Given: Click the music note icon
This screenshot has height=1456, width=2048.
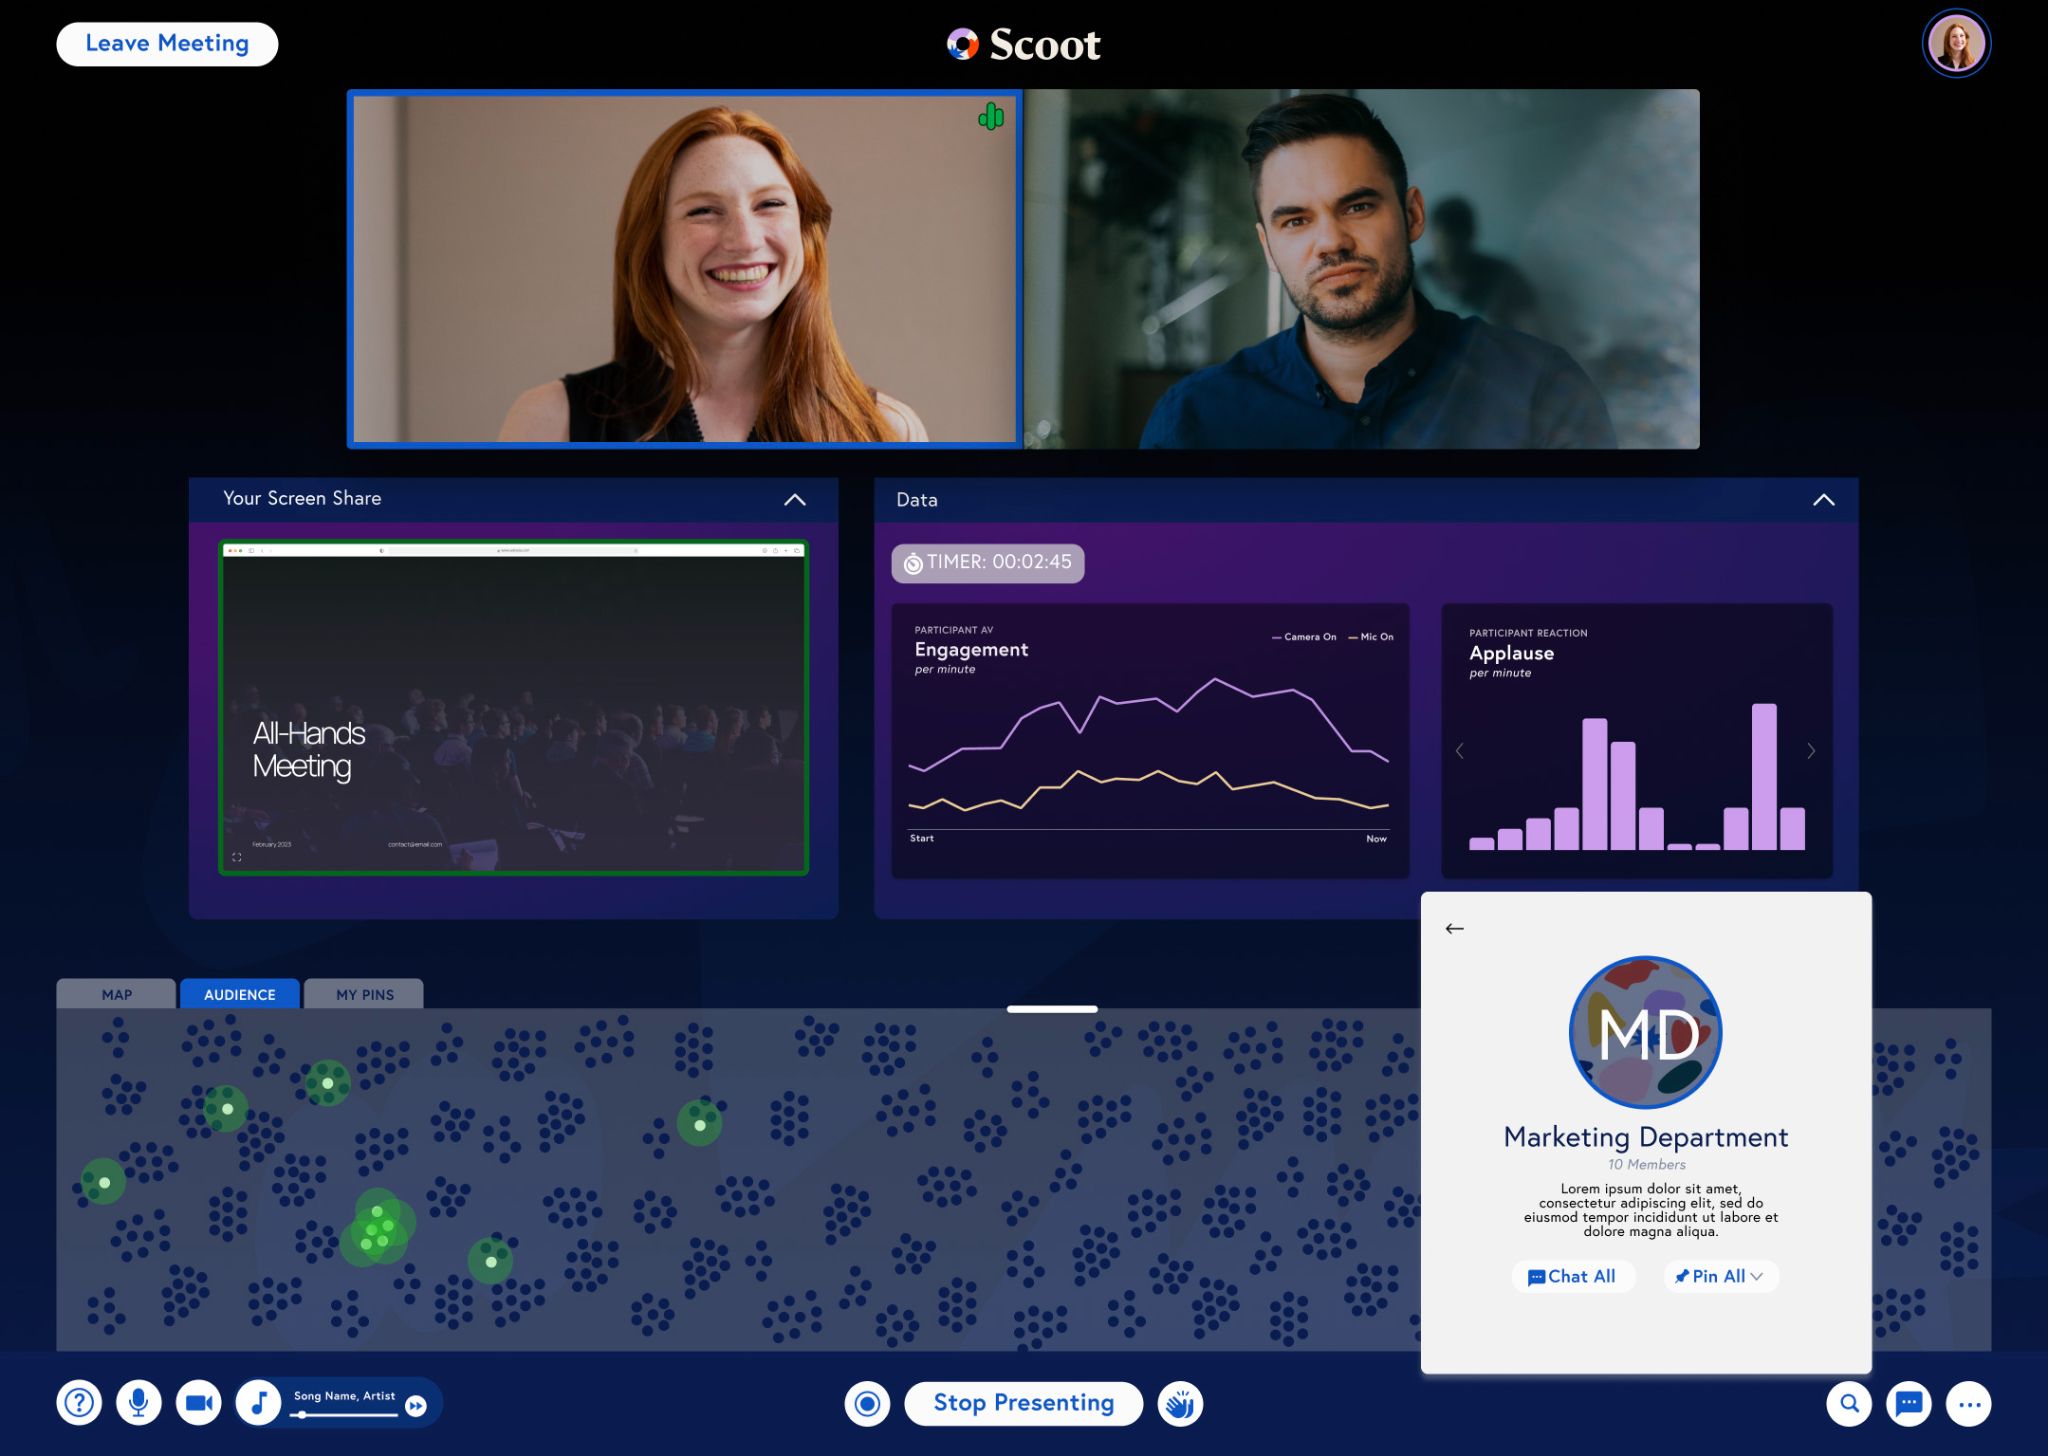Looking at the screenshot, I should pyautogui.click(x=258, y=1403).
